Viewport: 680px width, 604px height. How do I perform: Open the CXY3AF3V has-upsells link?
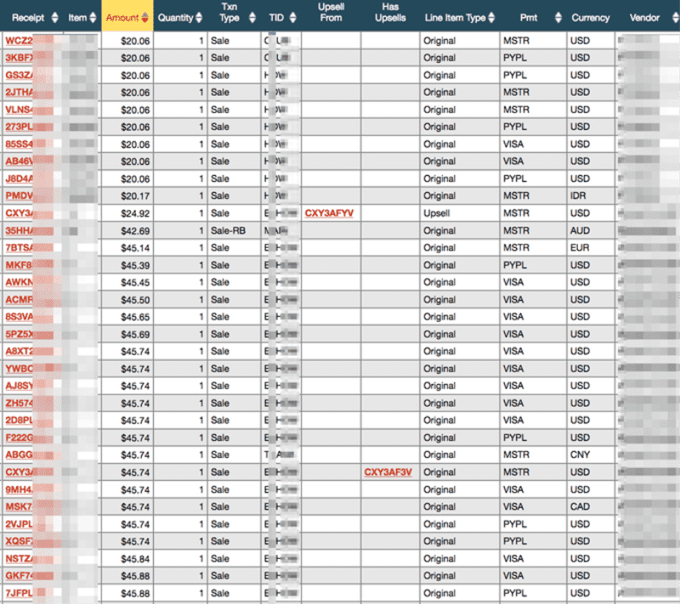(x=388, y=472)
